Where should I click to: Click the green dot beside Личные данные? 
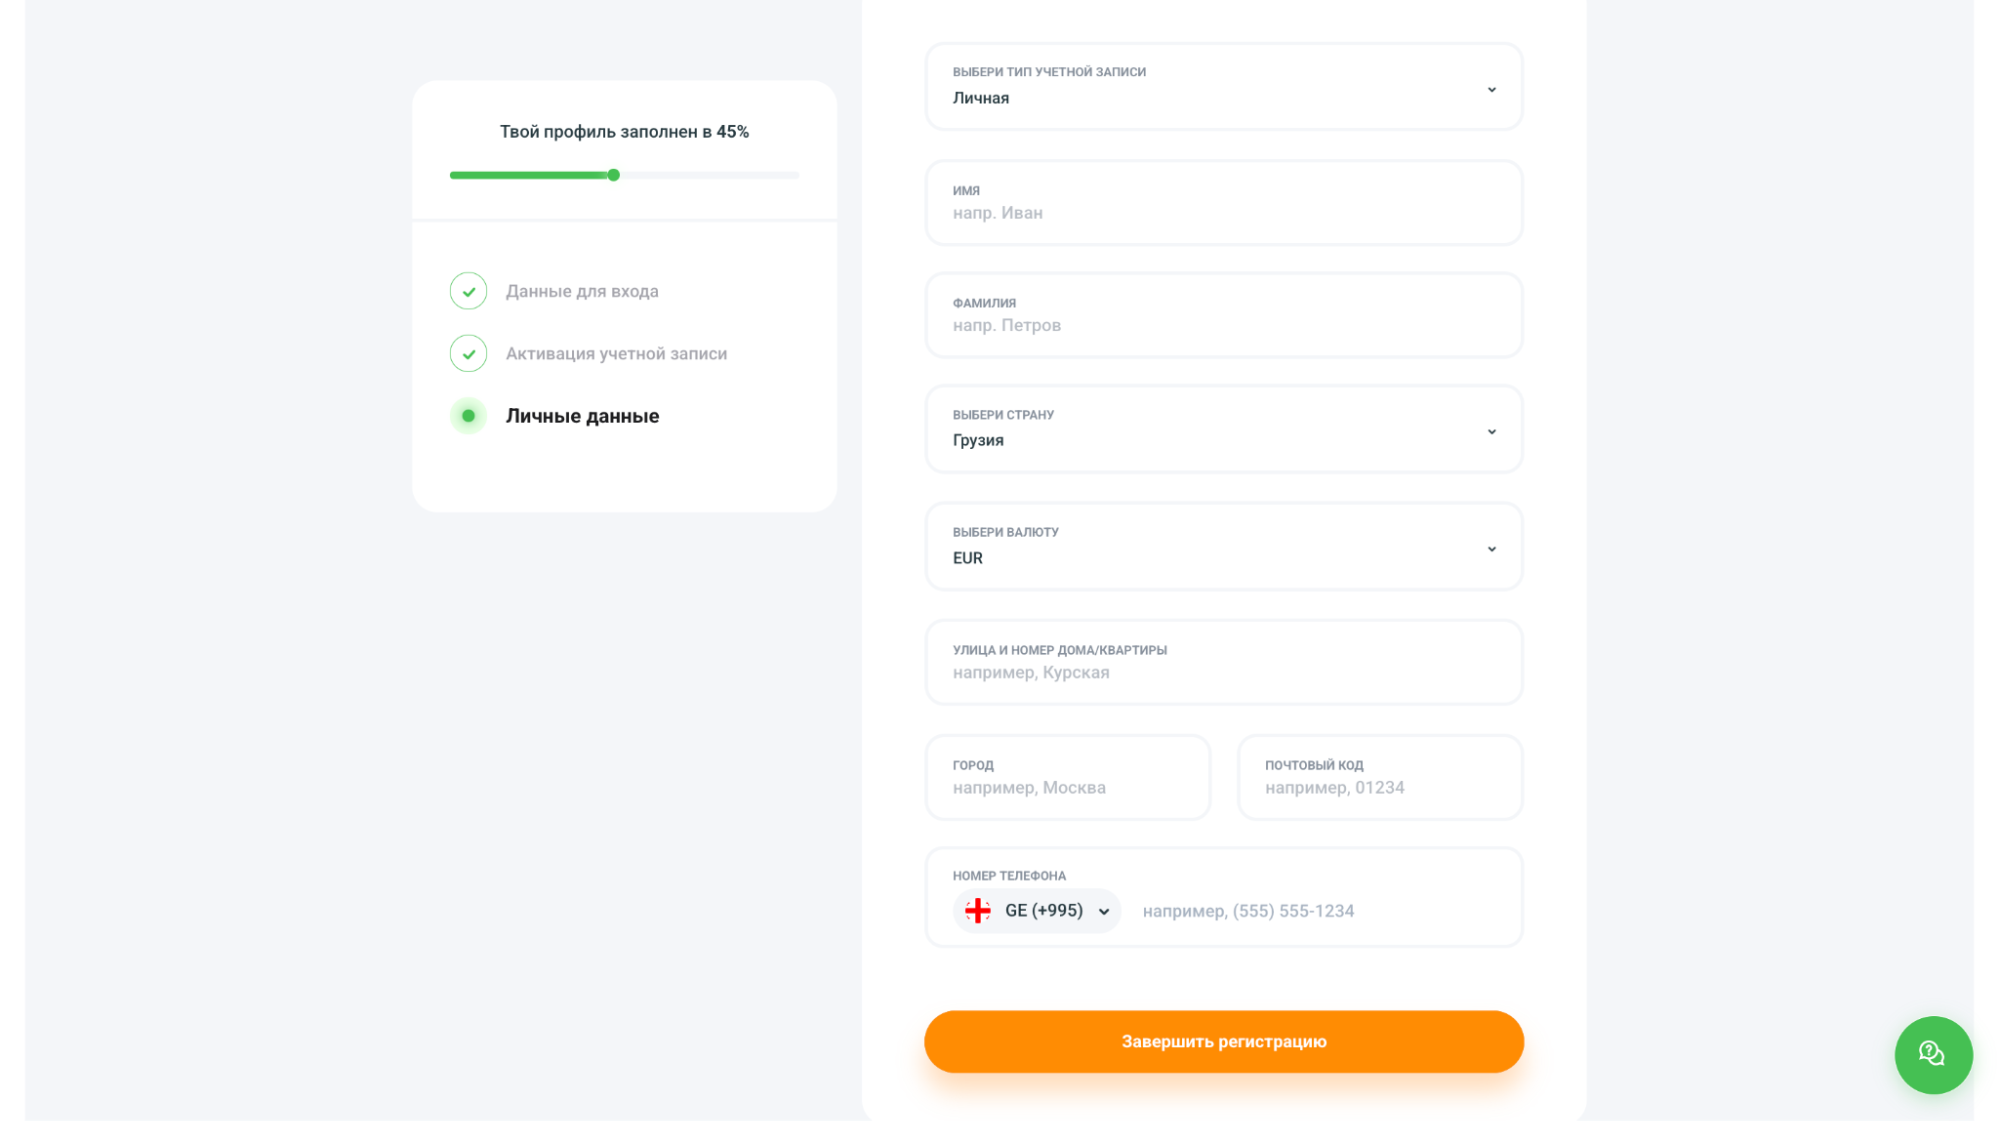468,415
